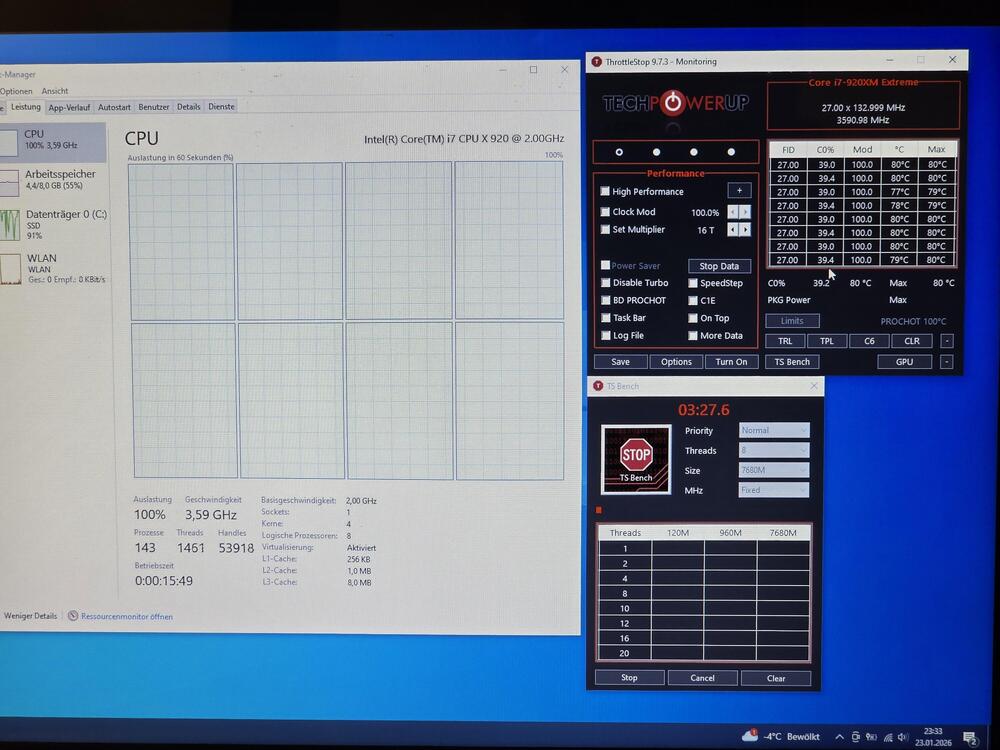
Task: Switch to the App-Verlauf tab
Action: pyautogui.click(x=69, y=107)
